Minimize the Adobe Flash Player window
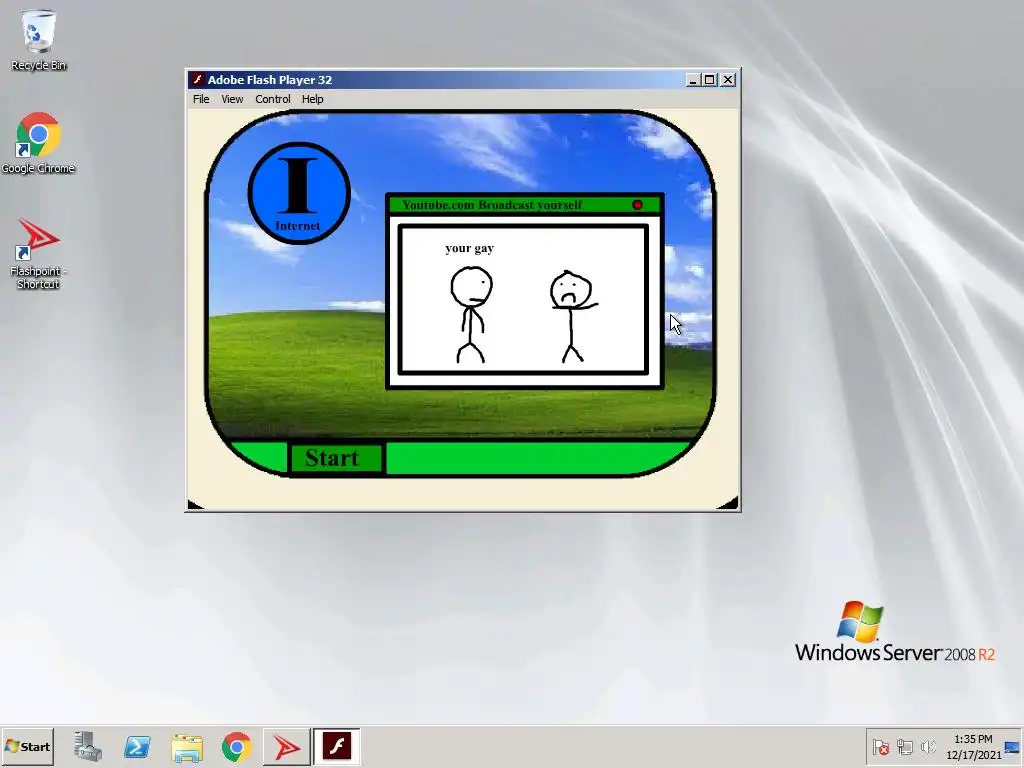 tap(693, 80)
